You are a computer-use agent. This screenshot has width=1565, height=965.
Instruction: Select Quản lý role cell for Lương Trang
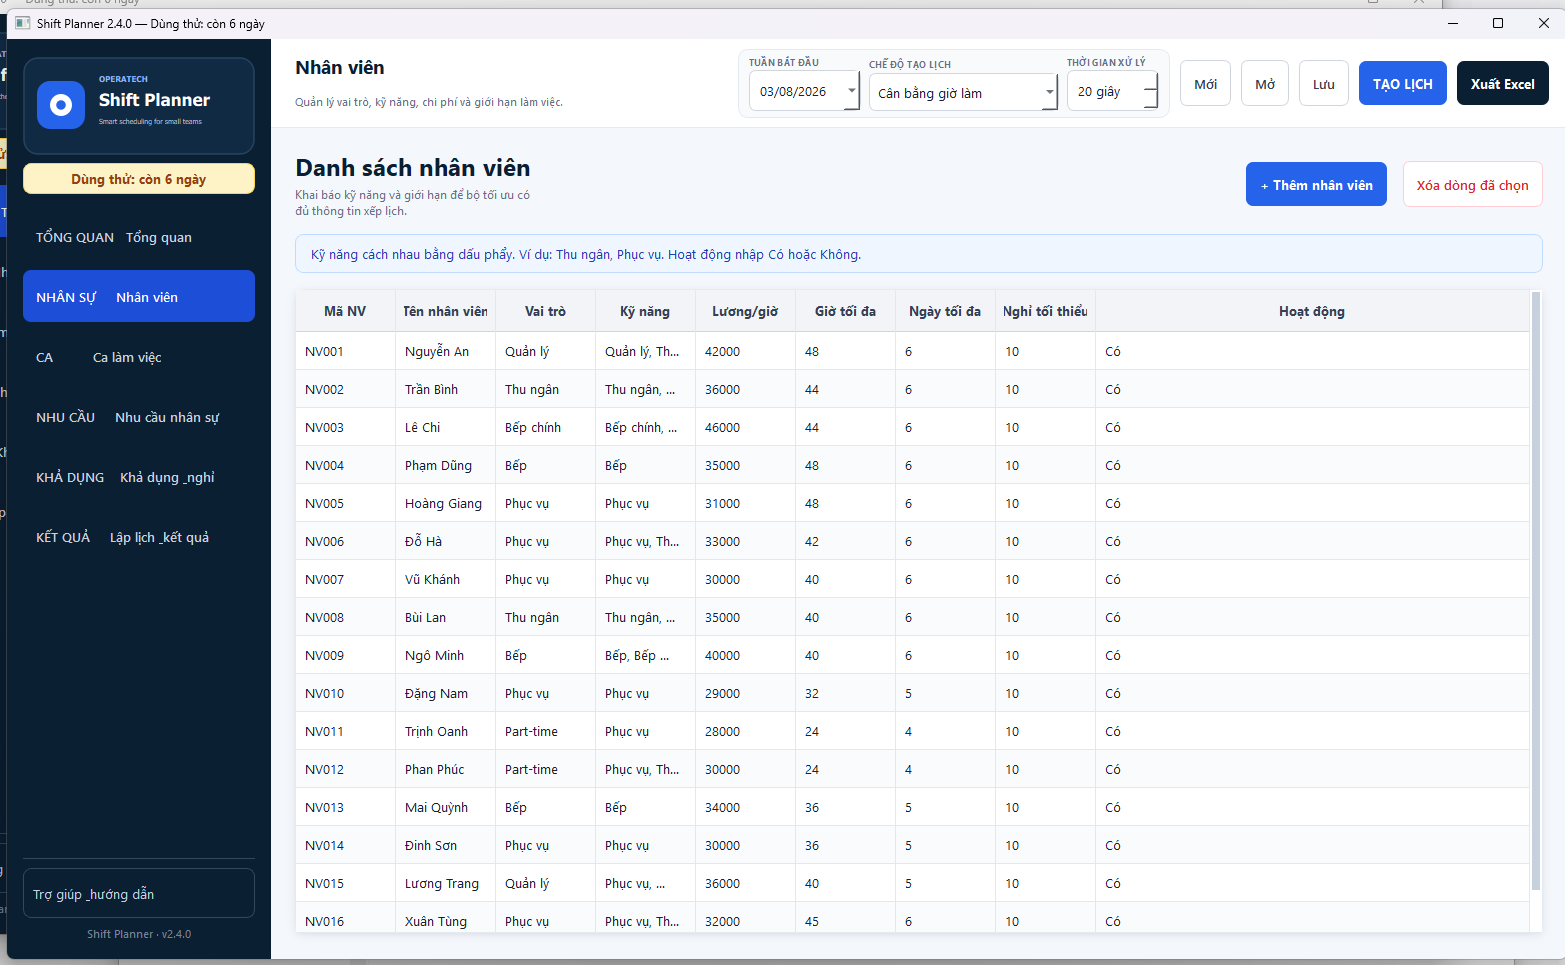[x=545, y=883]
